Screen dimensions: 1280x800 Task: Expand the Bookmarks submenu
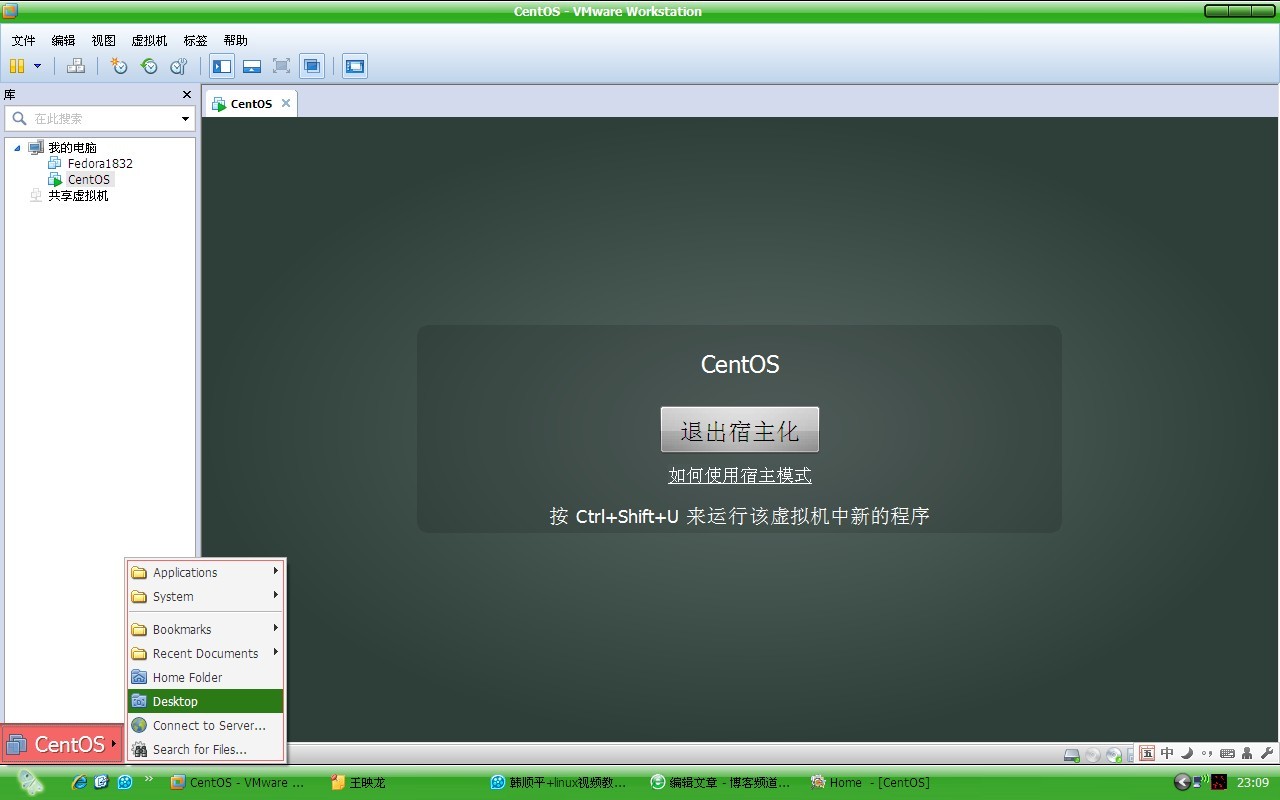206,630
